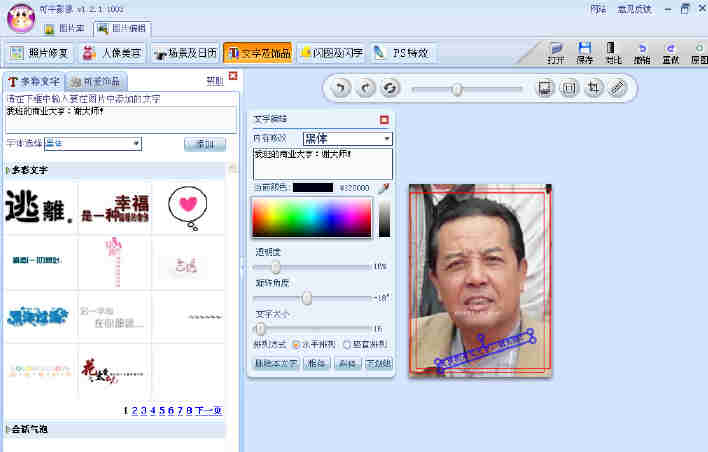Select 竖直排列 vertical layout radio button
The height and width of the screenshot is (452, 708).
tap(346, 344)
